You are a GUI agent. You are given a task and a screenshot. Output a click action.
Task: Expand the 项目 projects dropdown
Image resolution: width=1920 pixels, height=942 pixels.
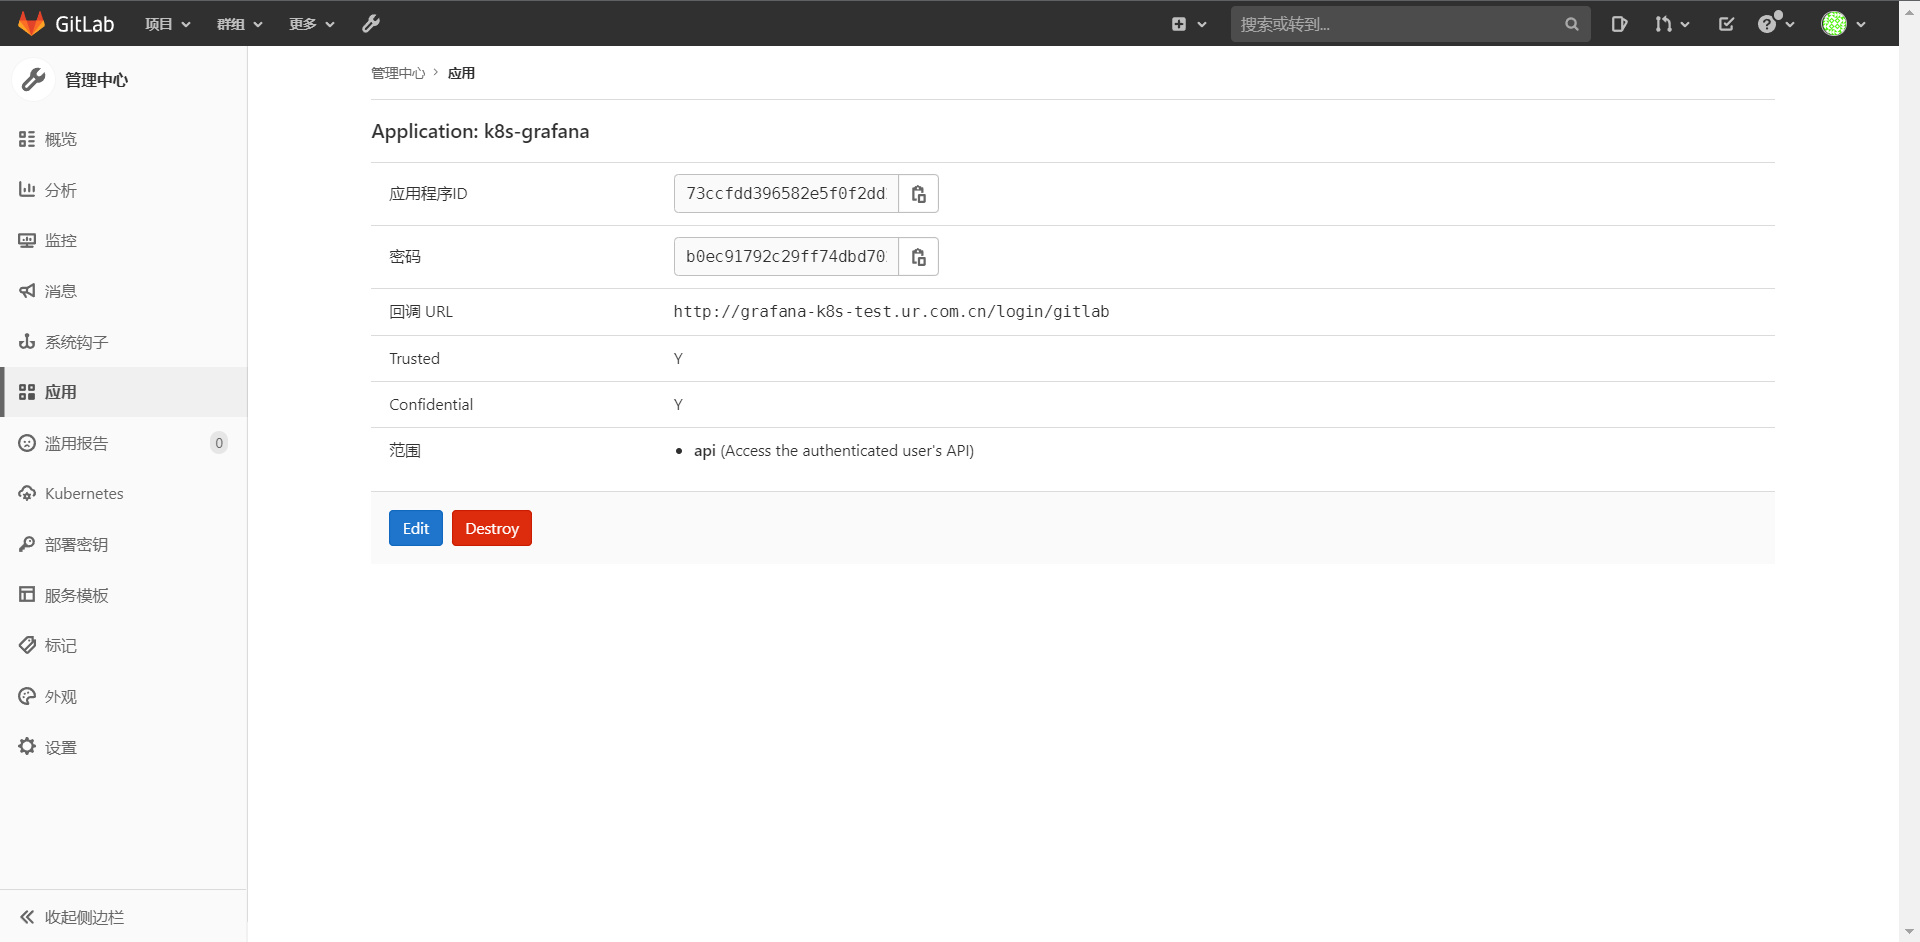(x=167, y=24)
